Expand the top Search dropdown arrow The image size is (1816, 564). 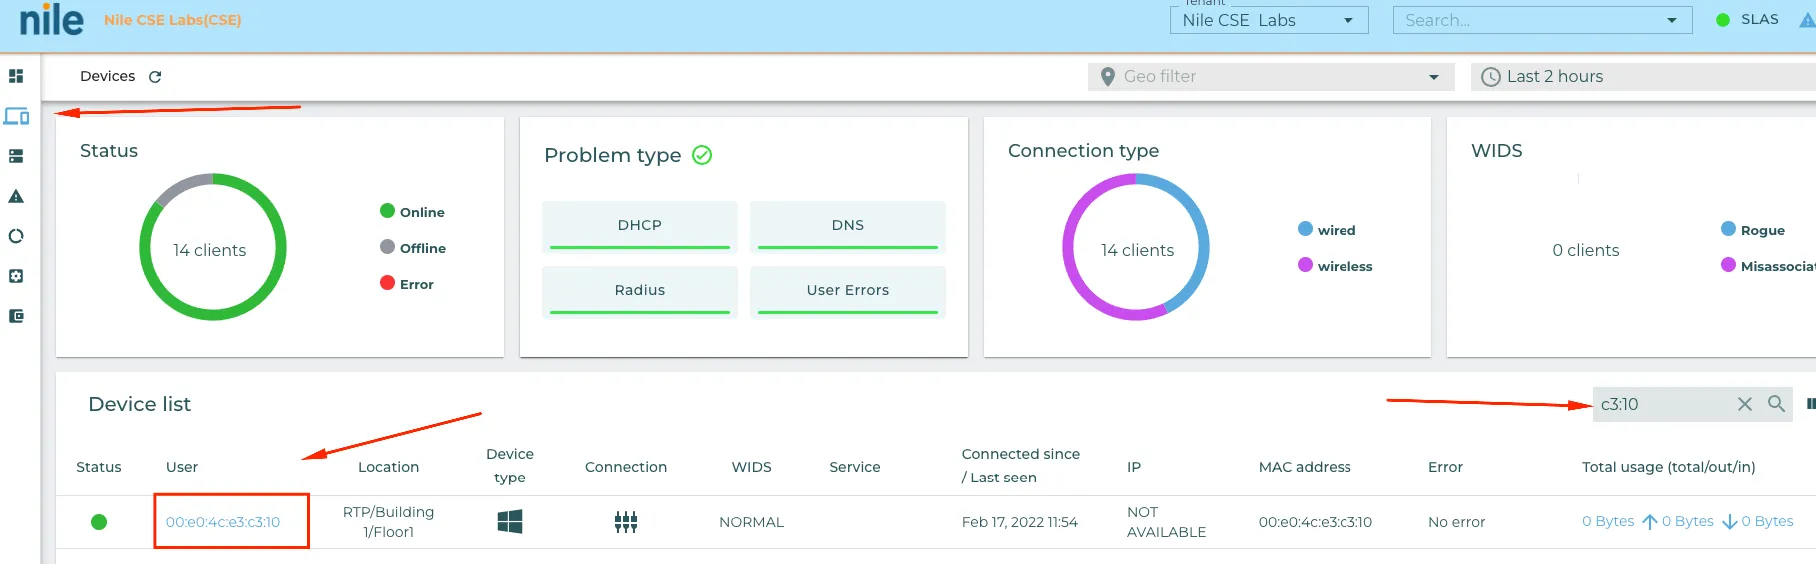(1672, 20)
